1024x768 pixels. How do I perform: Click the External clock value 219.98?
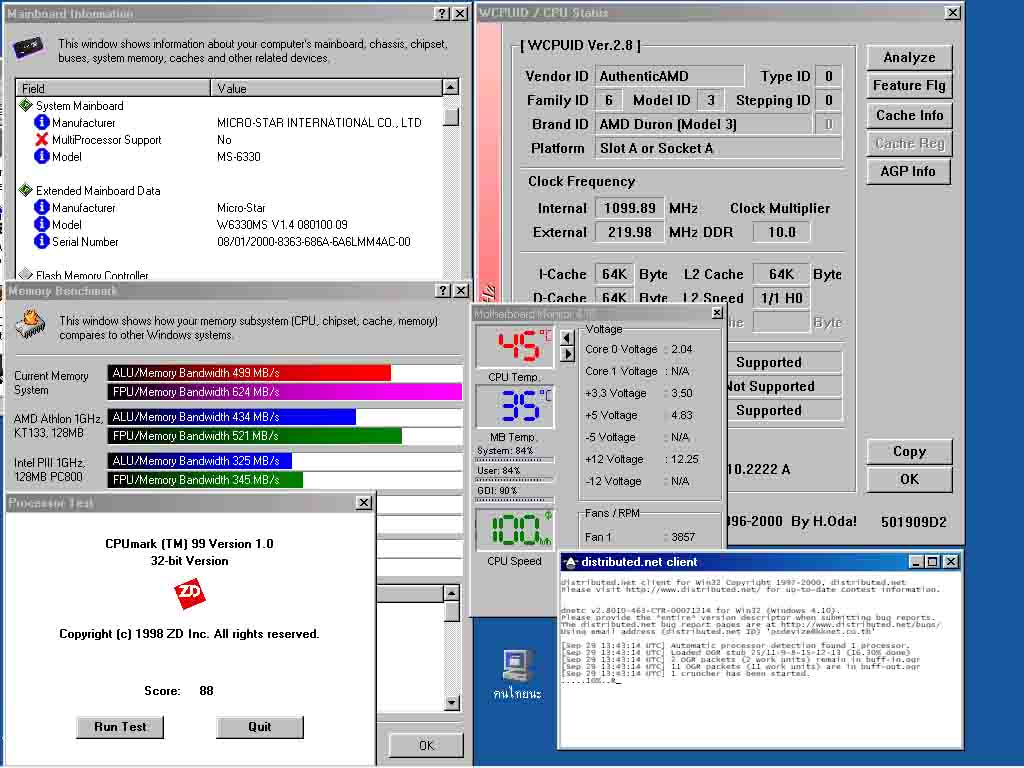[630, 232]
